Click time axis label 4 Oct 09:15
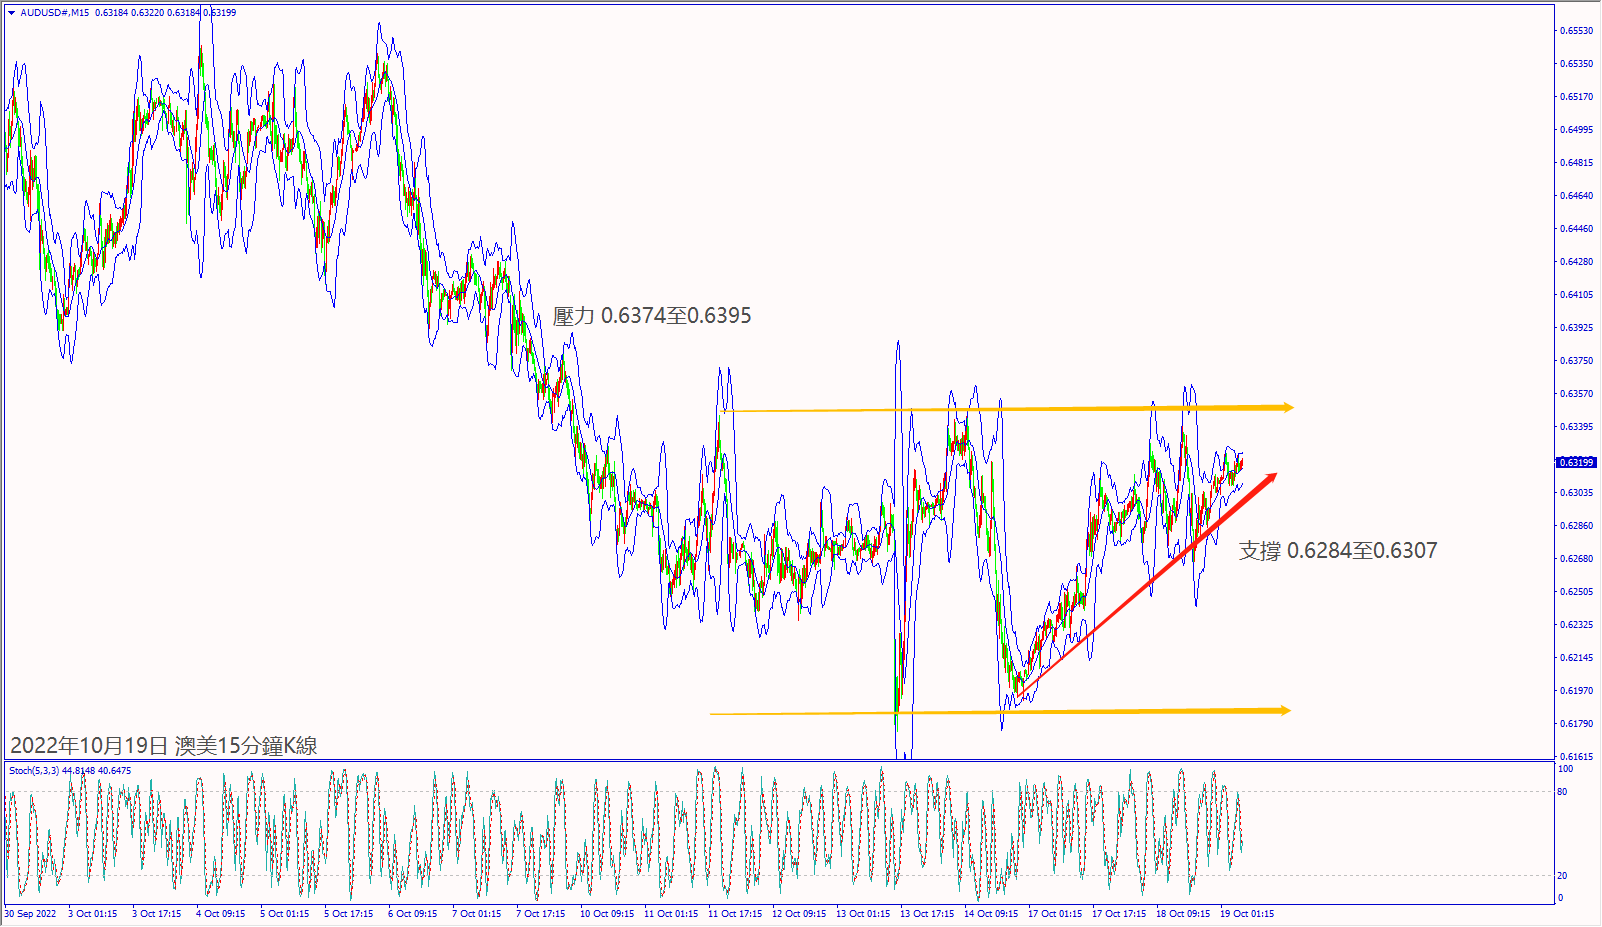Image resolution: width=1602 pixels, height=927 pixels. tap(221, 914)
